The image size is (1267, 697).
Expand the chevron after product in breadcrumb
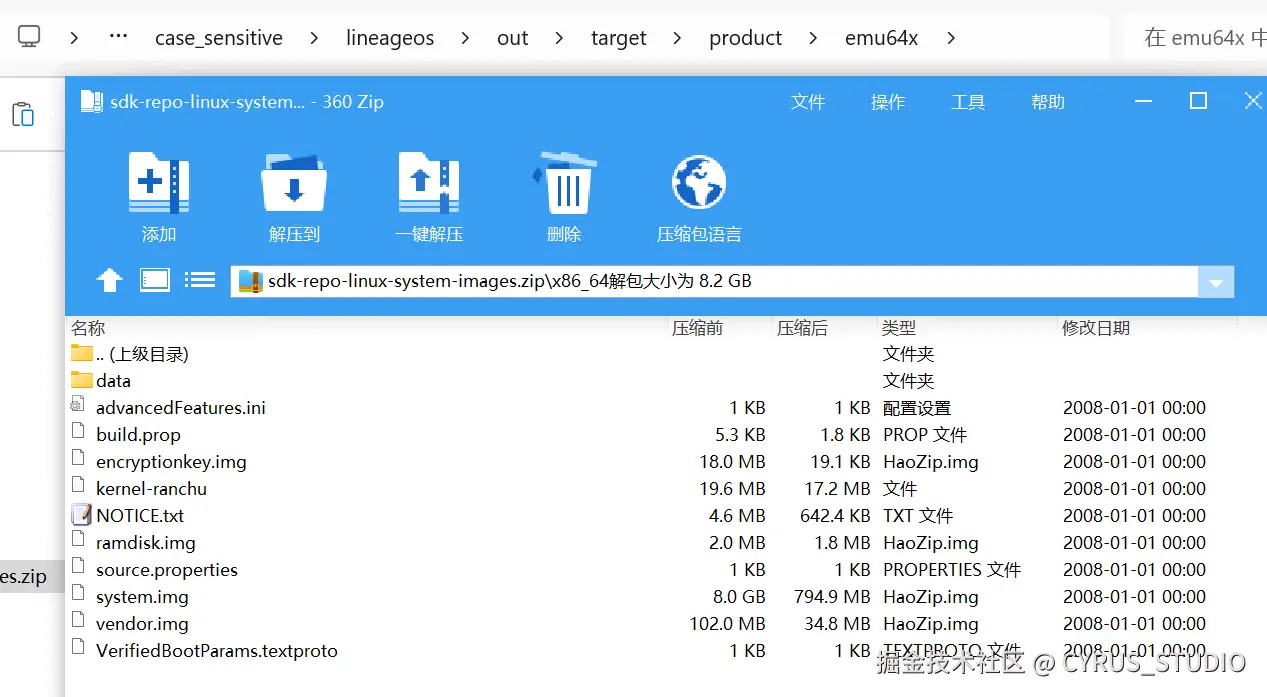(813, 38)
